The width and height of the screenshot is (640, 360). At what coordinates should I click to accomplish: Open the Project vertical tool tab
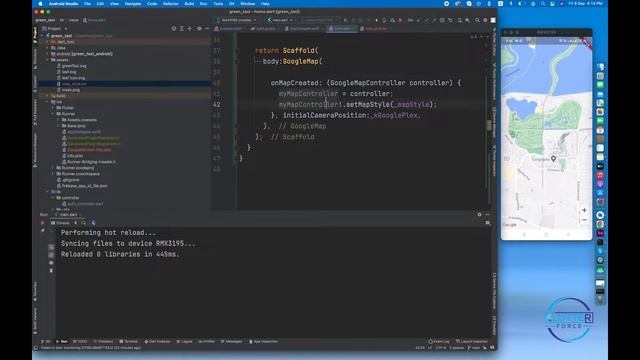(x=35, y=35)
